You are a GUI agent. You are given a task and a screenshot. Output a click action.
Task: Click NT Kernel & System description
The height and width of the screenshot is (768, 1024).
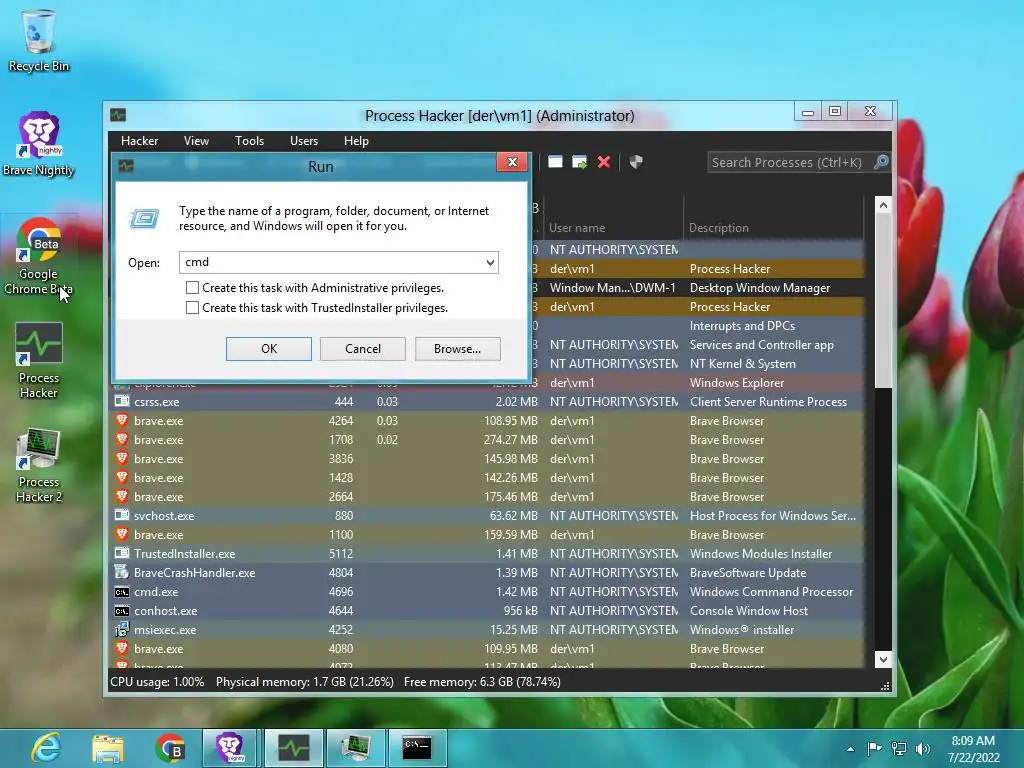coord(743,364)
